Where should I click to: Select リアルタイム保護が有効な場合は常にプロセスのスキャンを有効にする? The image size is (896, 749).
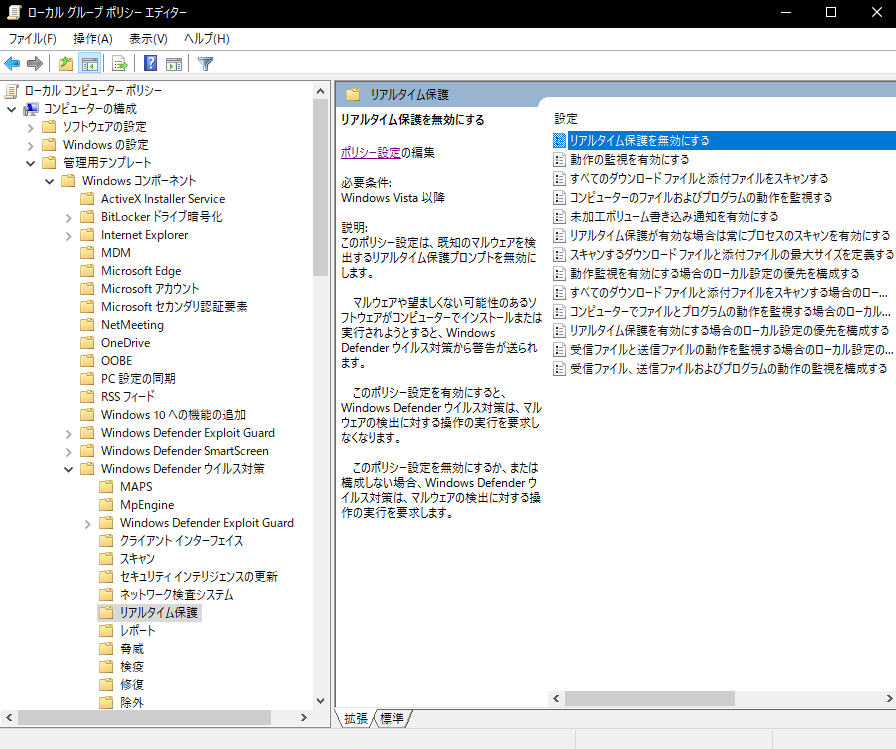[x=730, y=235]
